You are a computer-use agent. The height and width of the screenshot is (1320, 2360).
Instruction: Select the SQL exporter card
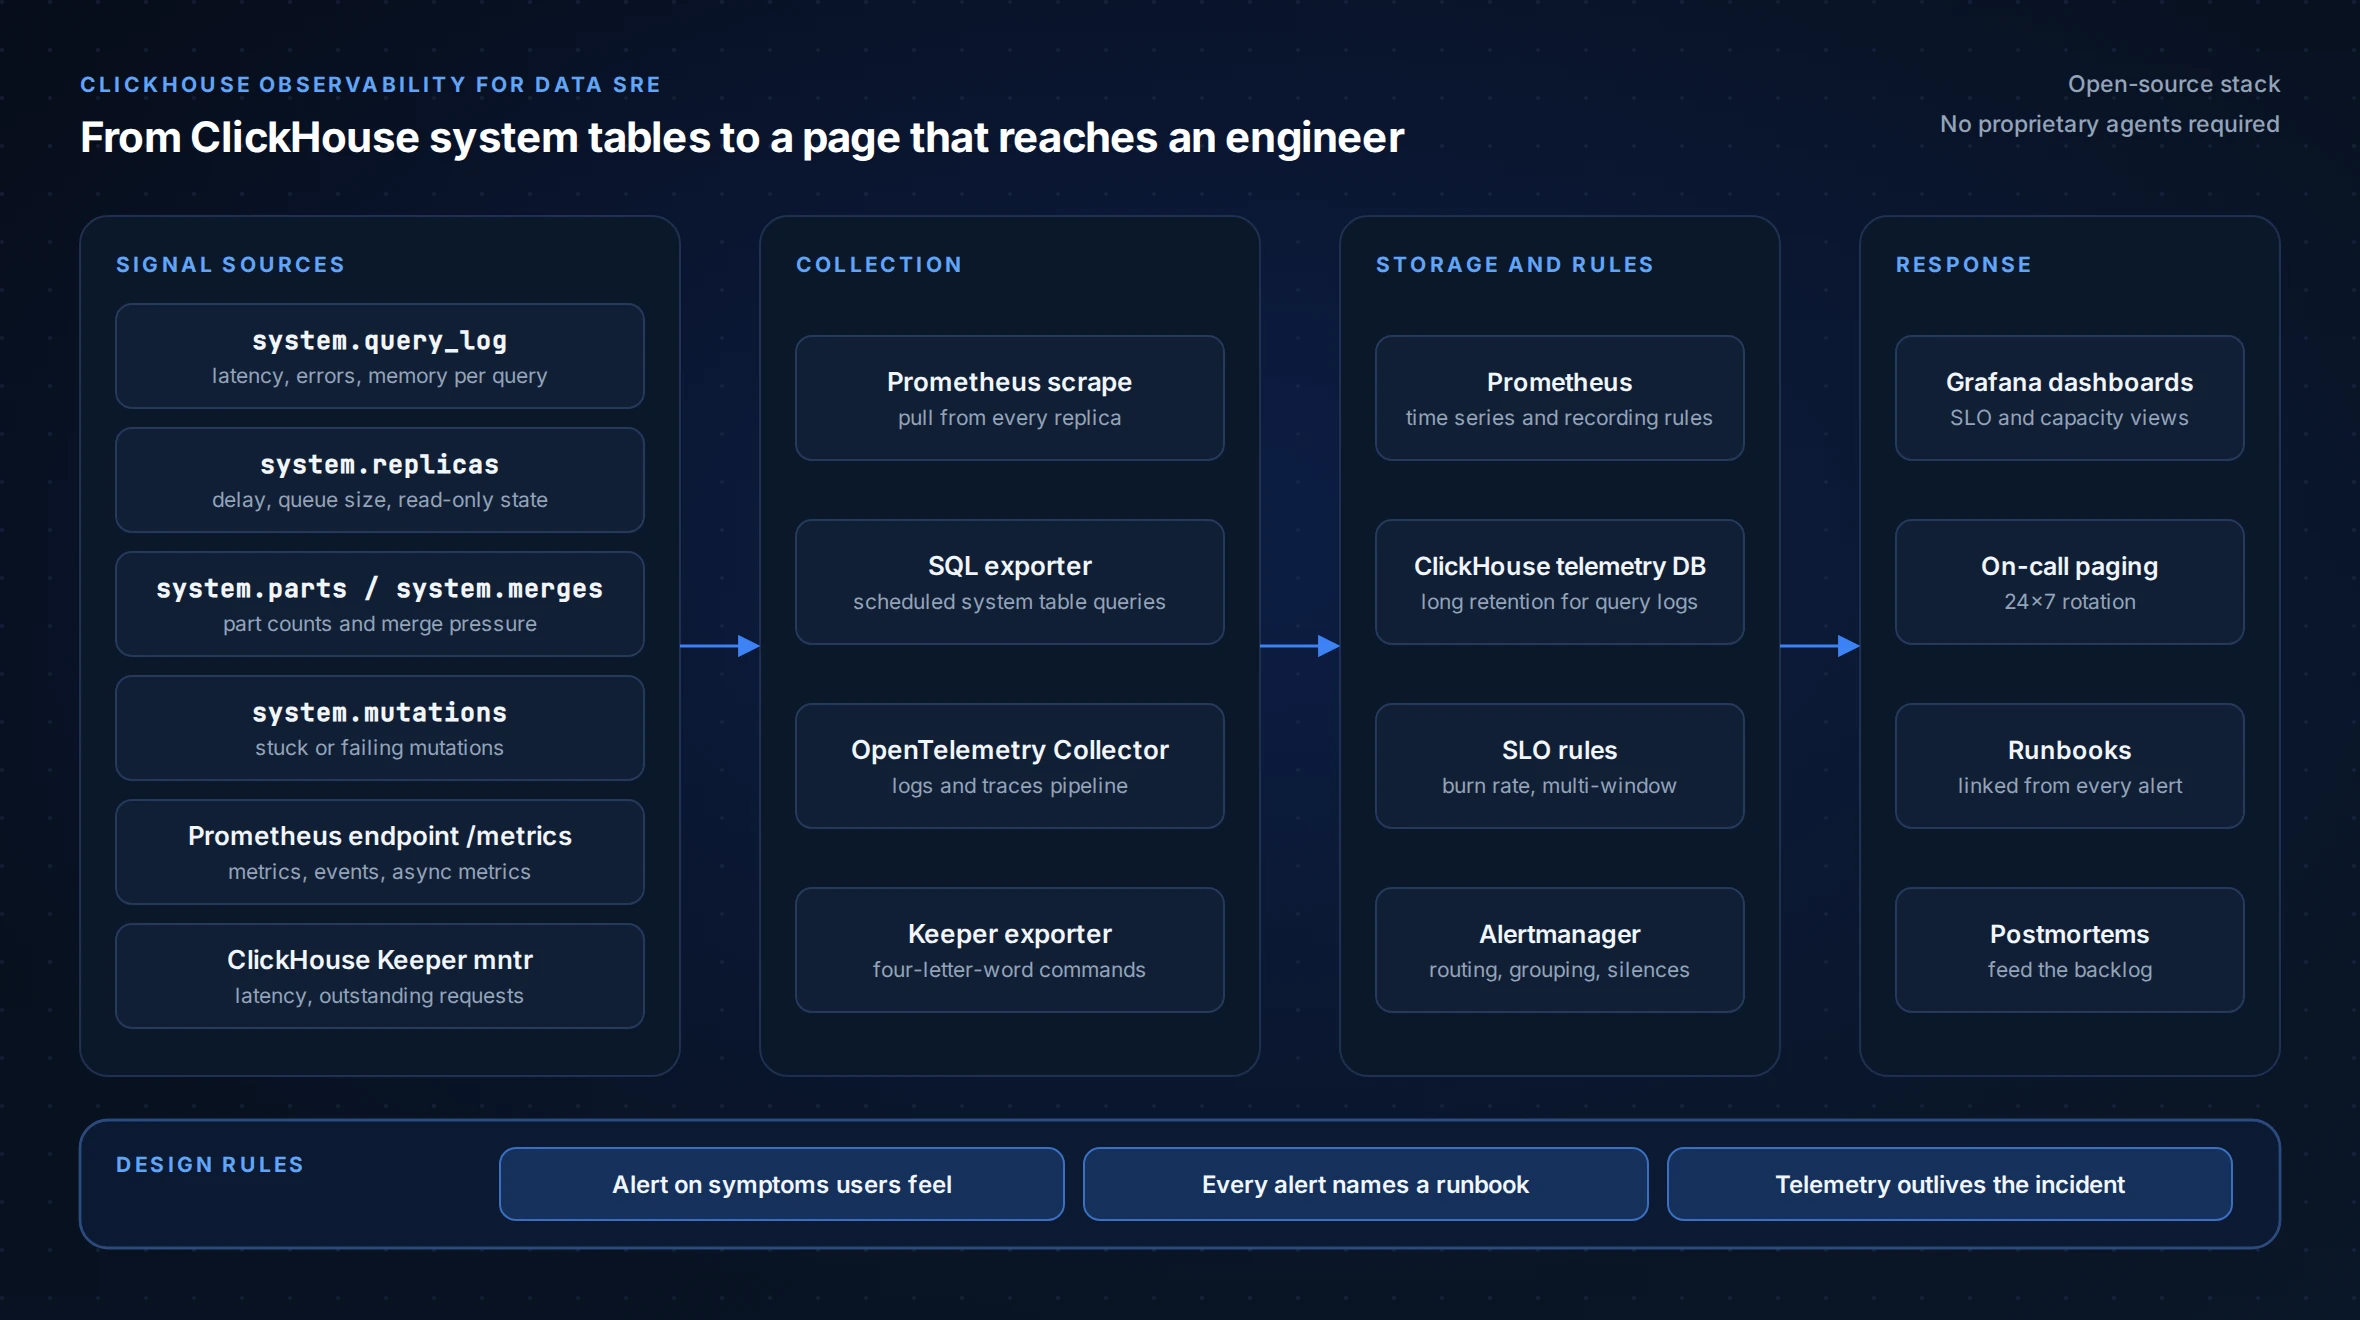1010,582
